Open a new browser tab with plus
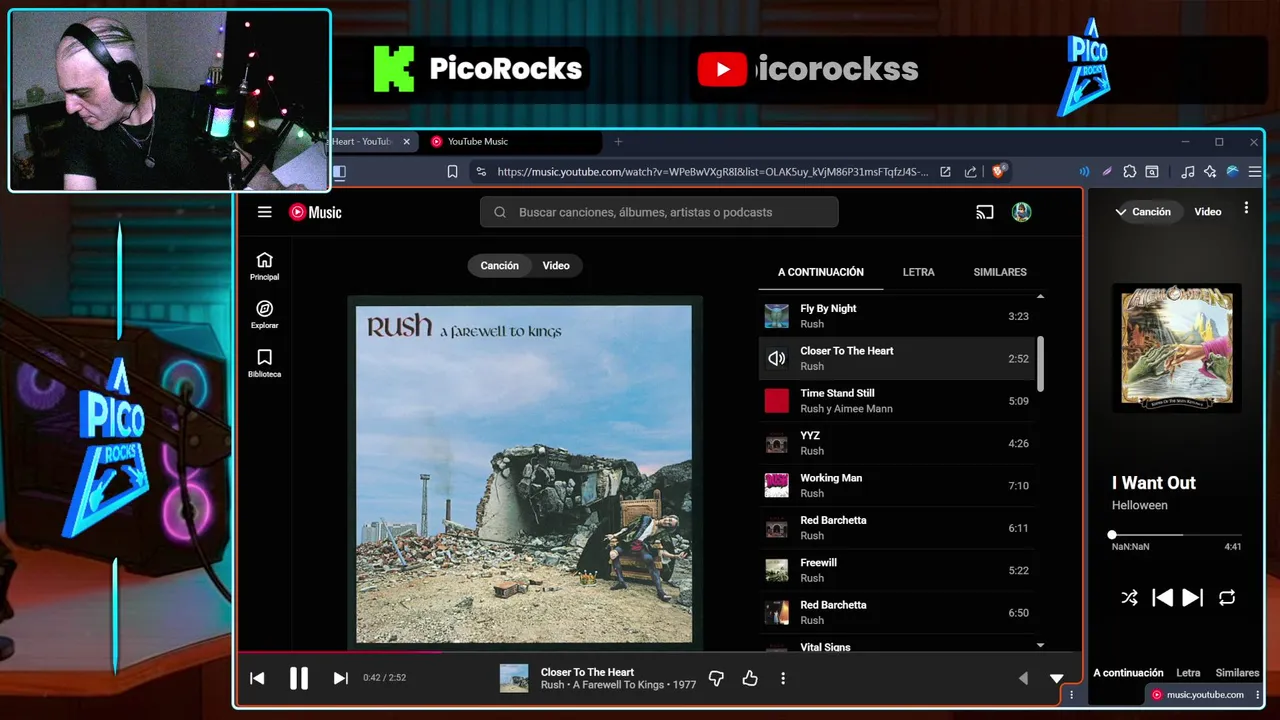This screenshot has width=1280, height=720. point(618,142)
